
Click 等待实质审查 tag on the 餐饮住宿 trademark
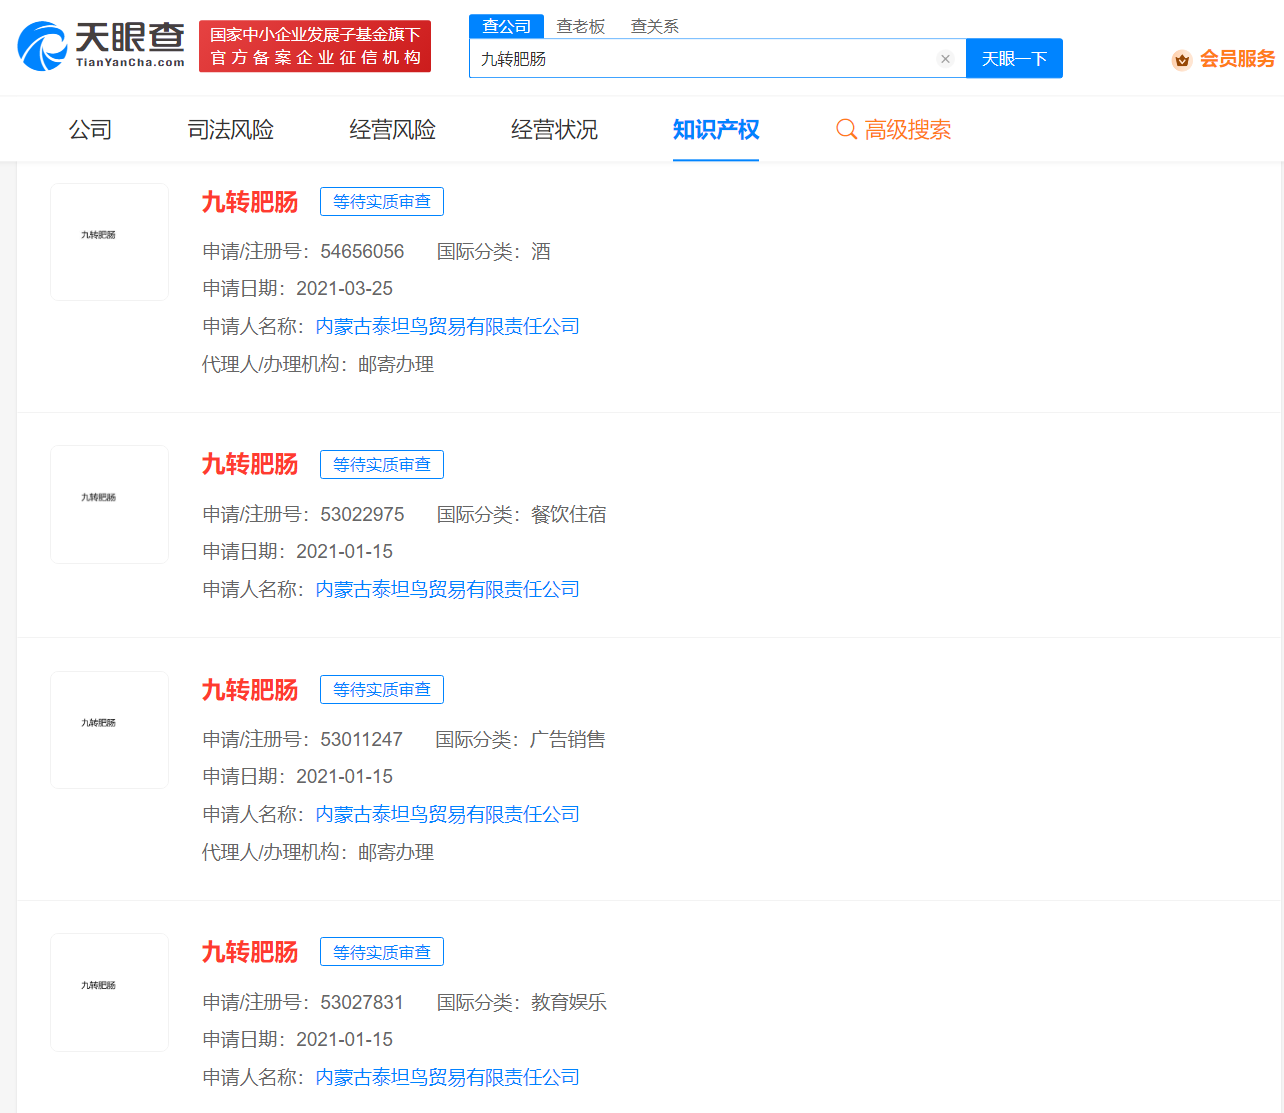pyautogui.click(x=382, y=465)
